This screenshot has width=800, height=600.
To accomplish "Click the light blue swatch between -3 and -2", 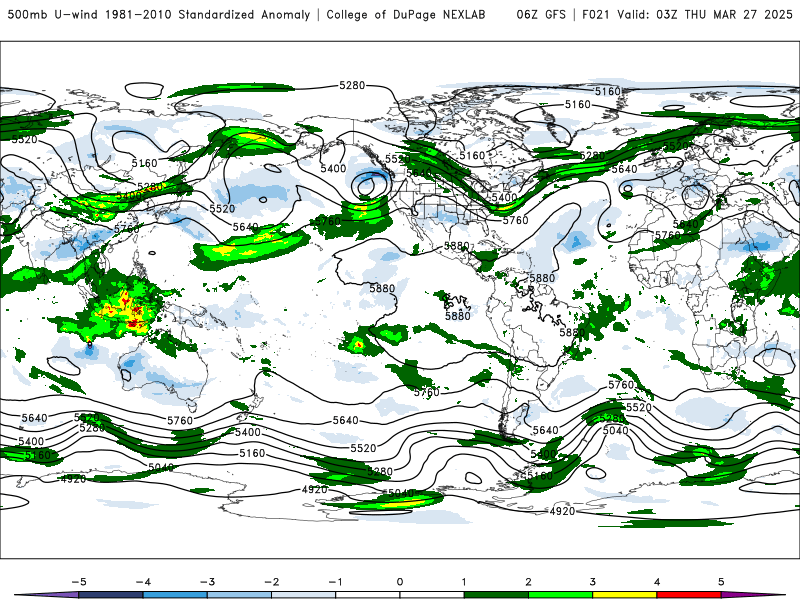I will click(x=239, y=595).
